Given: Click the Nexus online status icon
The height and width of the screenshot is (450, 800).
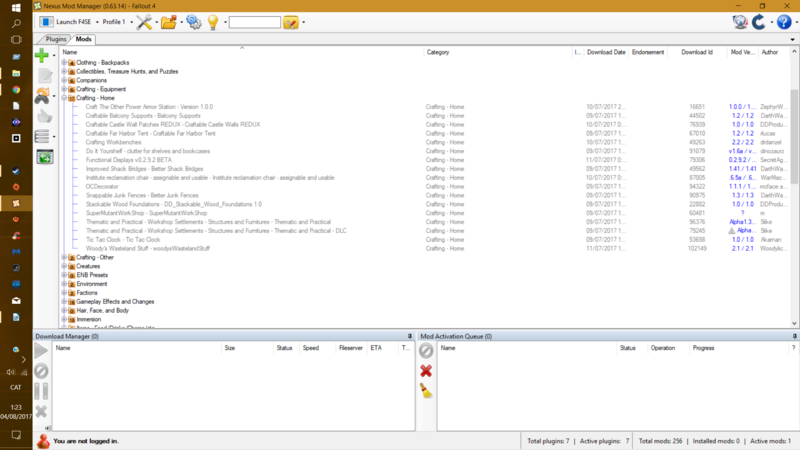Looking at the screenshot, I should (x=740, y=22).
